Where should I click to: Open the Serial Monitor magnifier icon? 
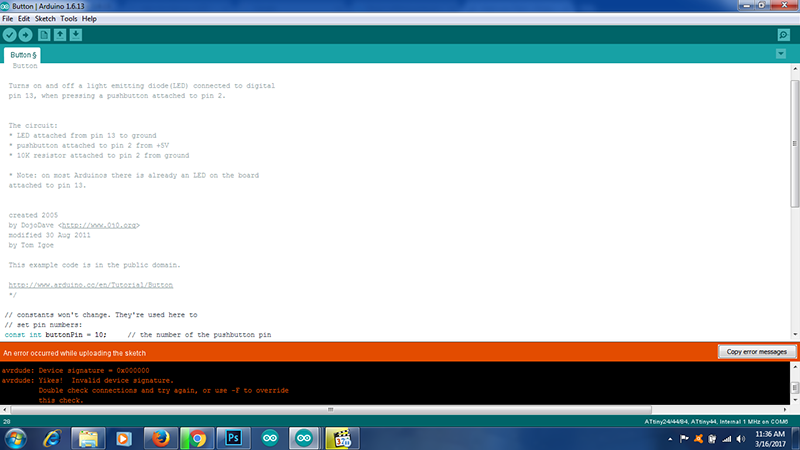tap(784, 35)
